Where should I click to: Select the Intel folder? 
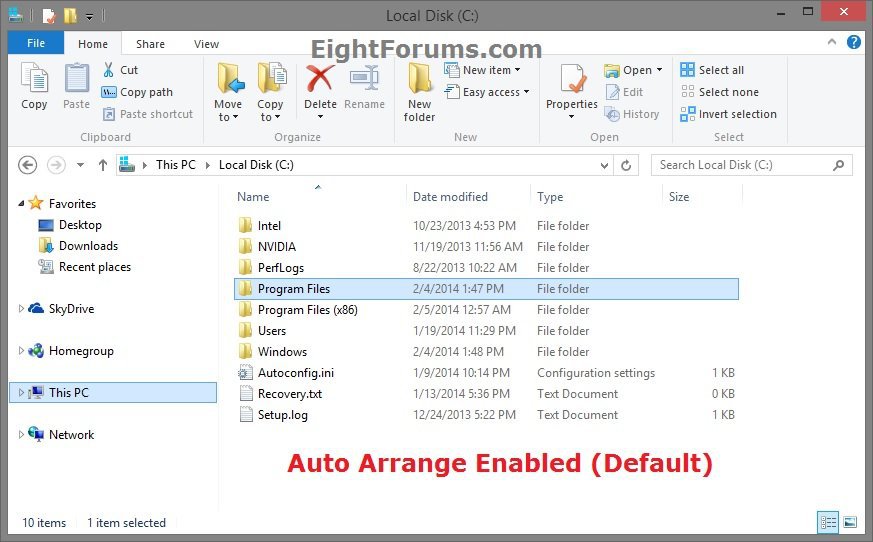pos(486,226)
